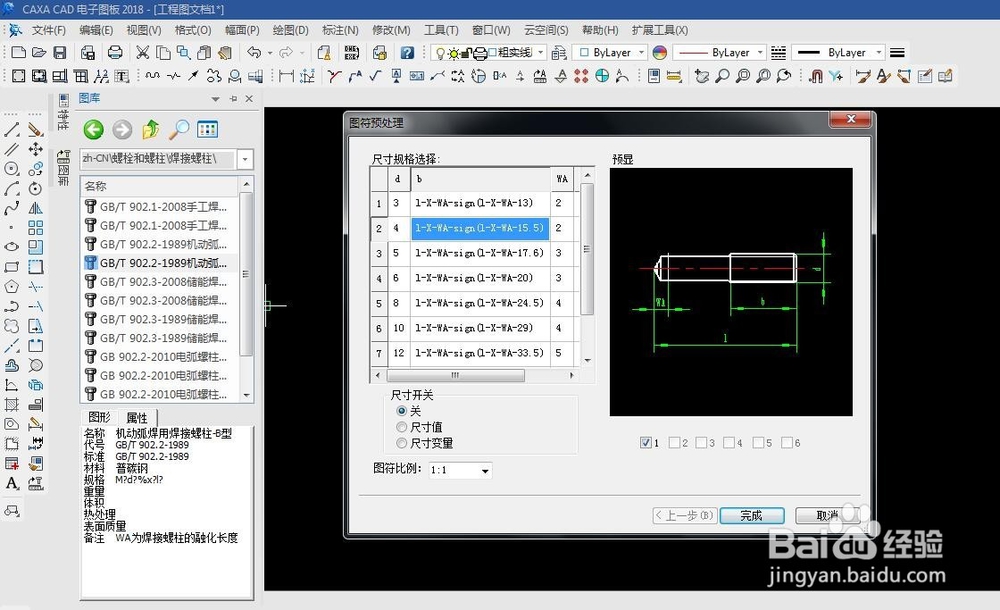
Task: Open the 工具(T) menu
Action: tap(441, 30)
